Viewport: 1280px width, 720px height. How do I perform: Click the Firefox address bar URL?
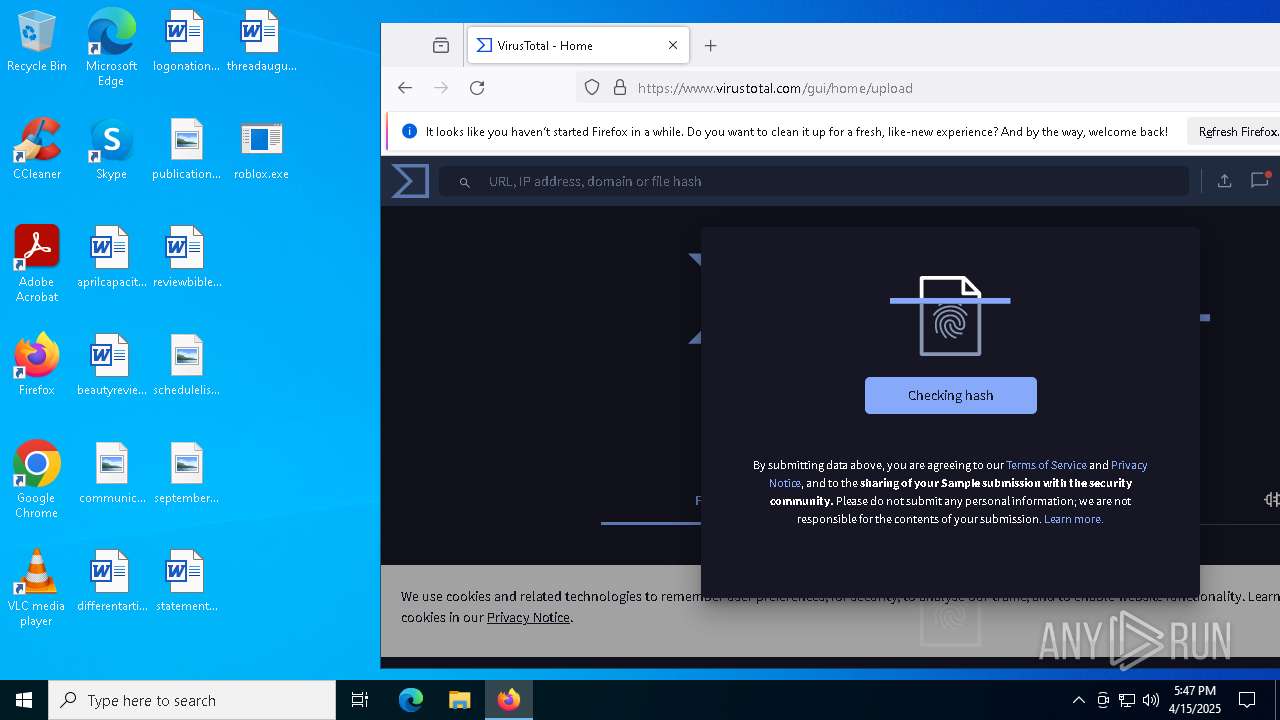(775, 88)
